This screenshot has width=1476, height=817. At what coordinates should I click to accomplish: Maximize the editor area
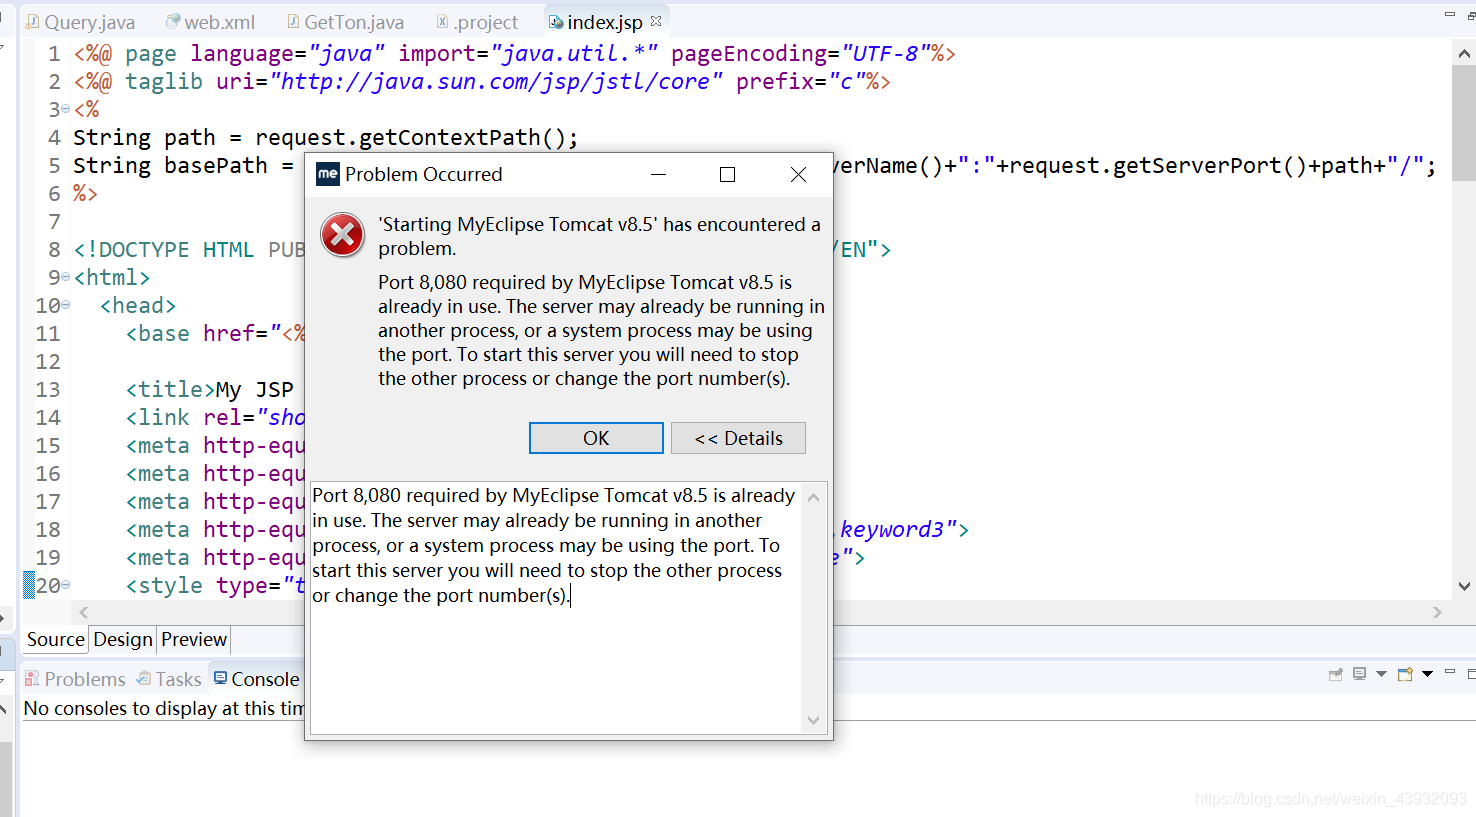point(1471,15)
